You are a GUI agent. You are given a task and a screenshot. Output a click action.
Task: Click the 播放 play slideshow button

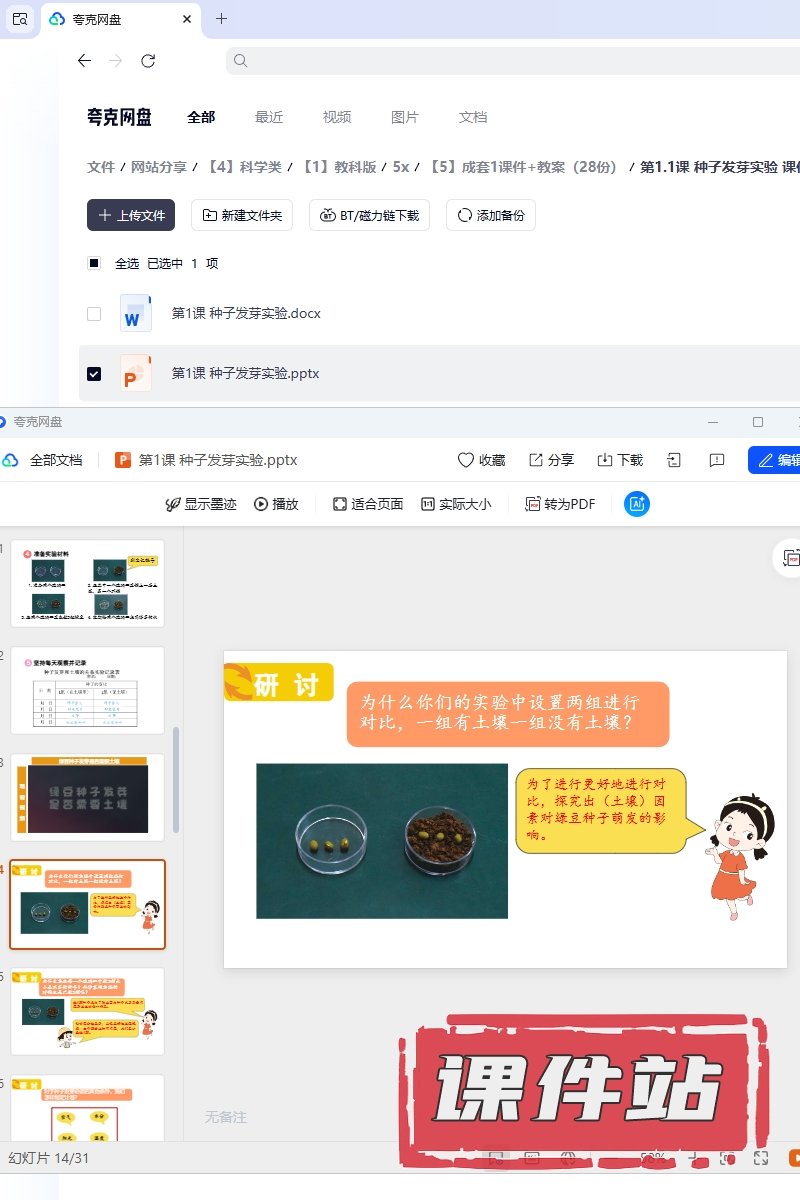276,504
